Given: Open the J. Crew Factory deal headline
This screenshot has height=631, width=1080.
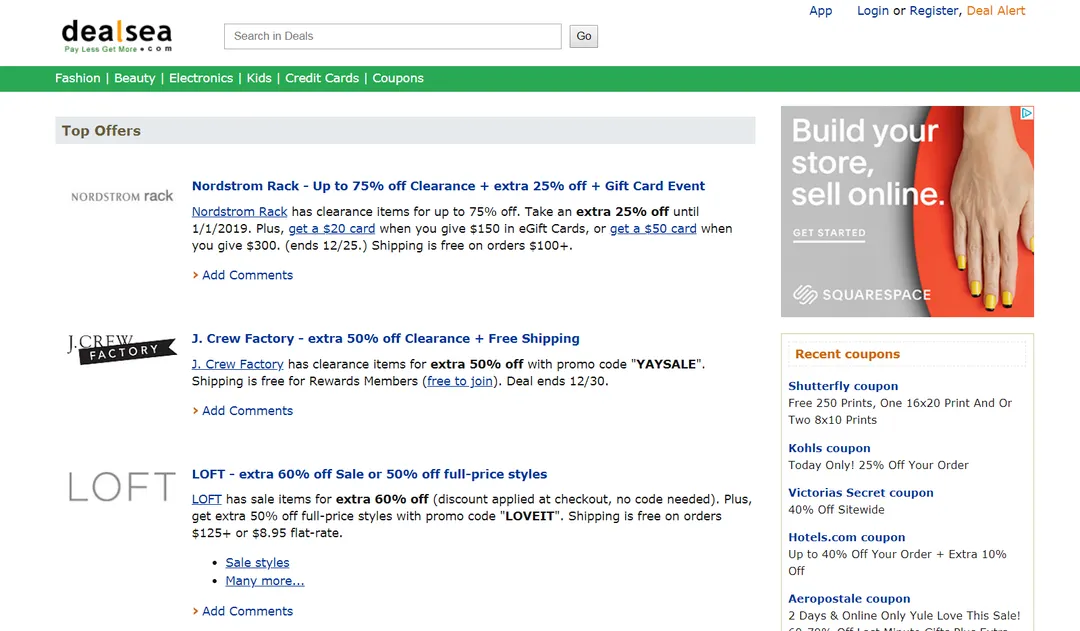Looking at the screenshot, I should [386, 339].
